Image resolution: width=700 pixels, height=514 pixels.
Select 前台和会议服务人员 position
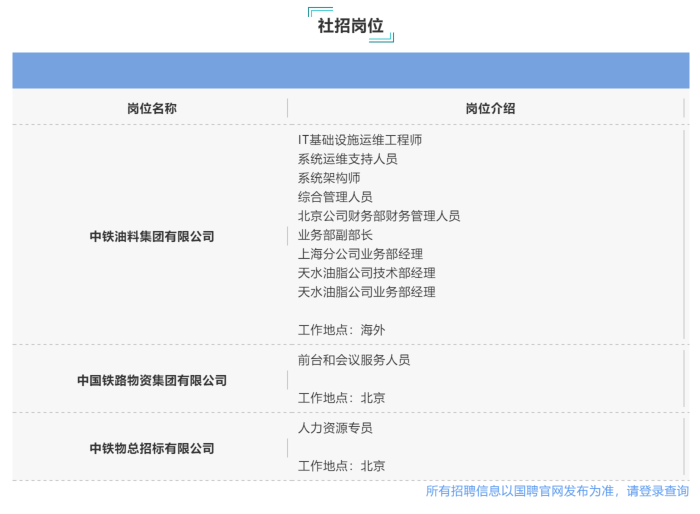click(354, 360)
